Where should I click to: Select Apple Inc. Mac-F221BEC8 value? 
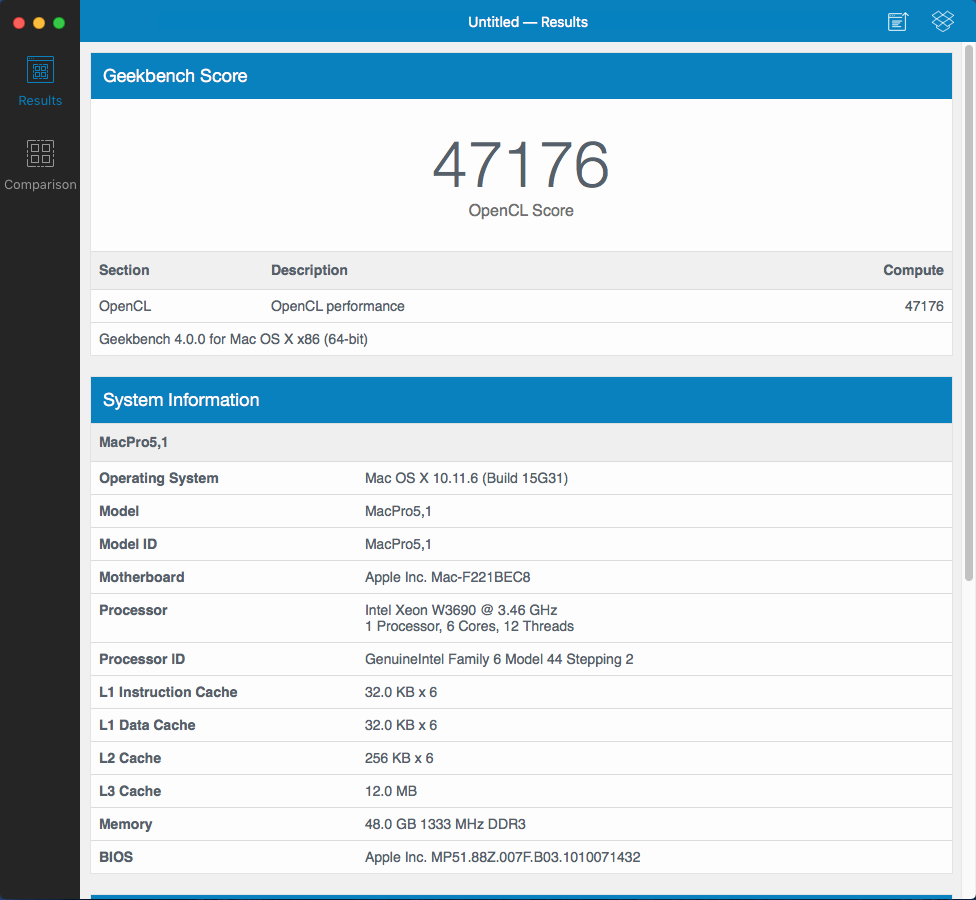tap(448, 577)
